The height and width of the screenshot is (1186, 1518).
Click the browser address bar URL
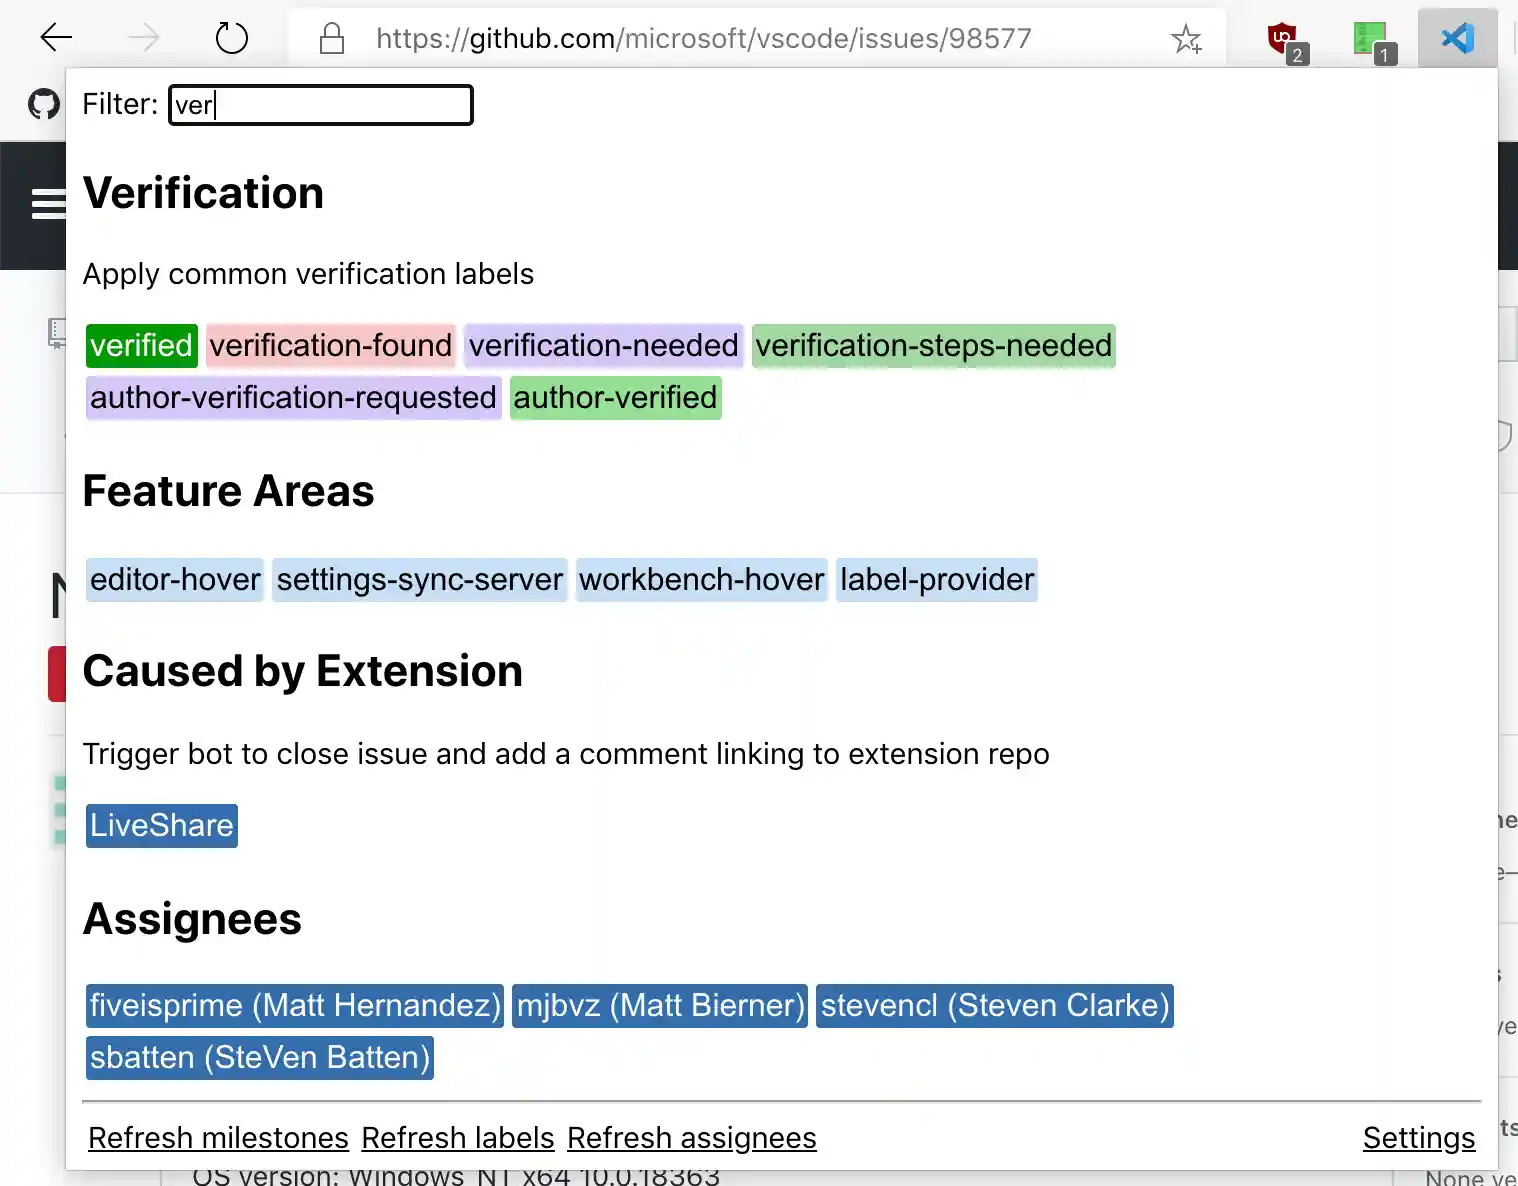[703, 38]
